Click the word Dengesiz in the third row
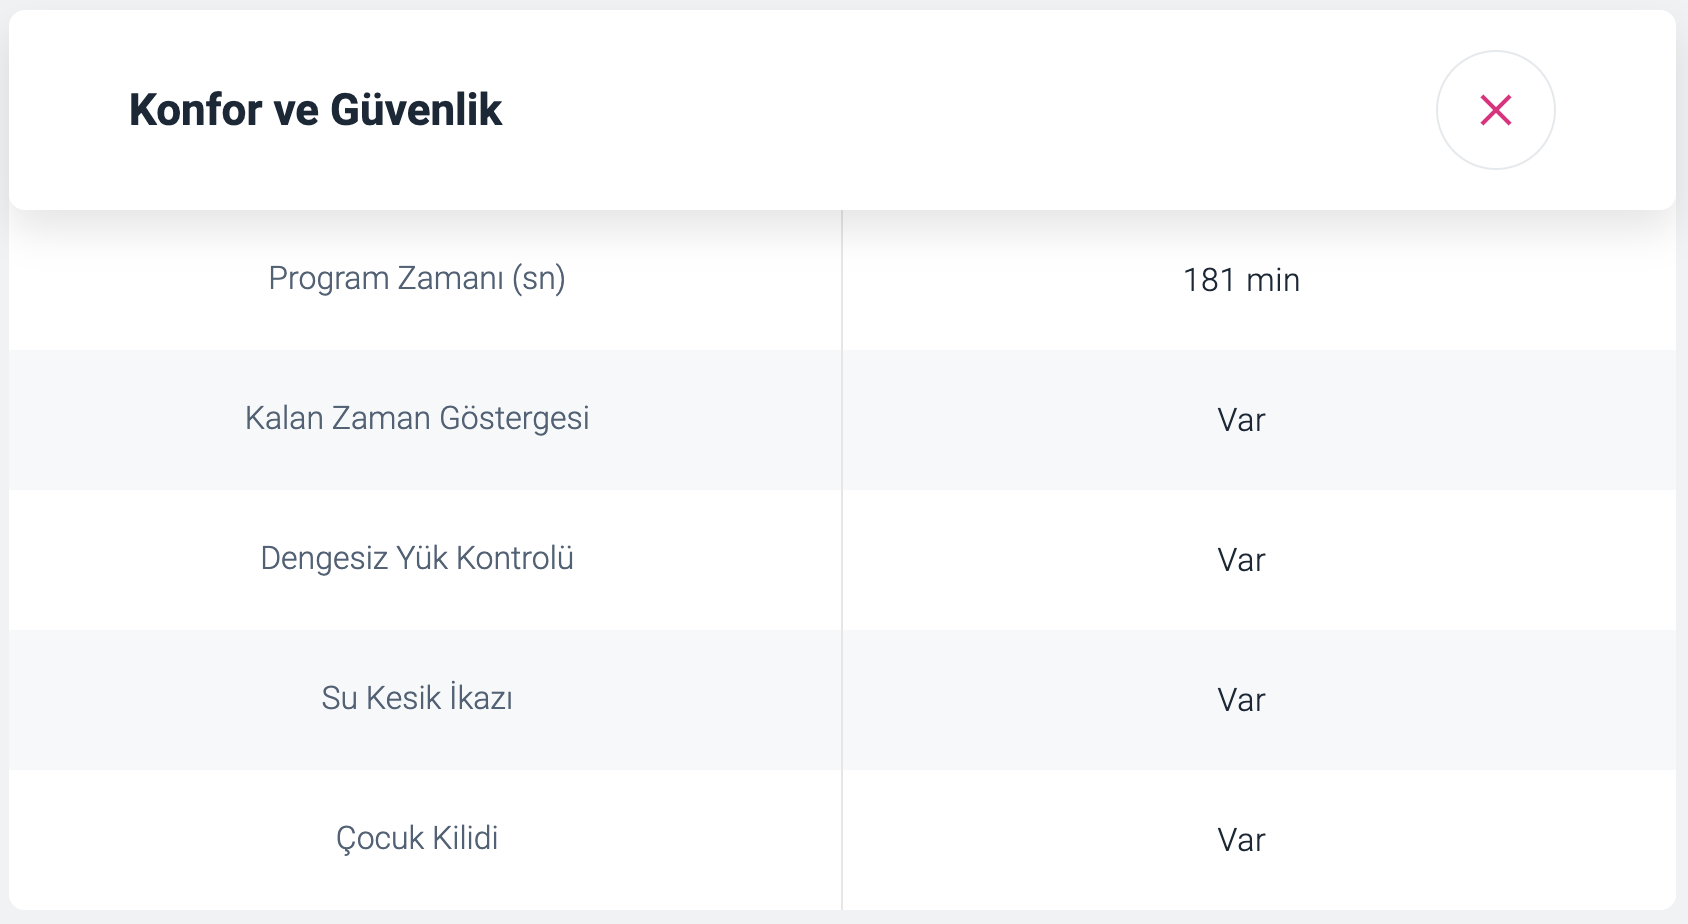This screenshot has width=1688, height=924. 324,558
